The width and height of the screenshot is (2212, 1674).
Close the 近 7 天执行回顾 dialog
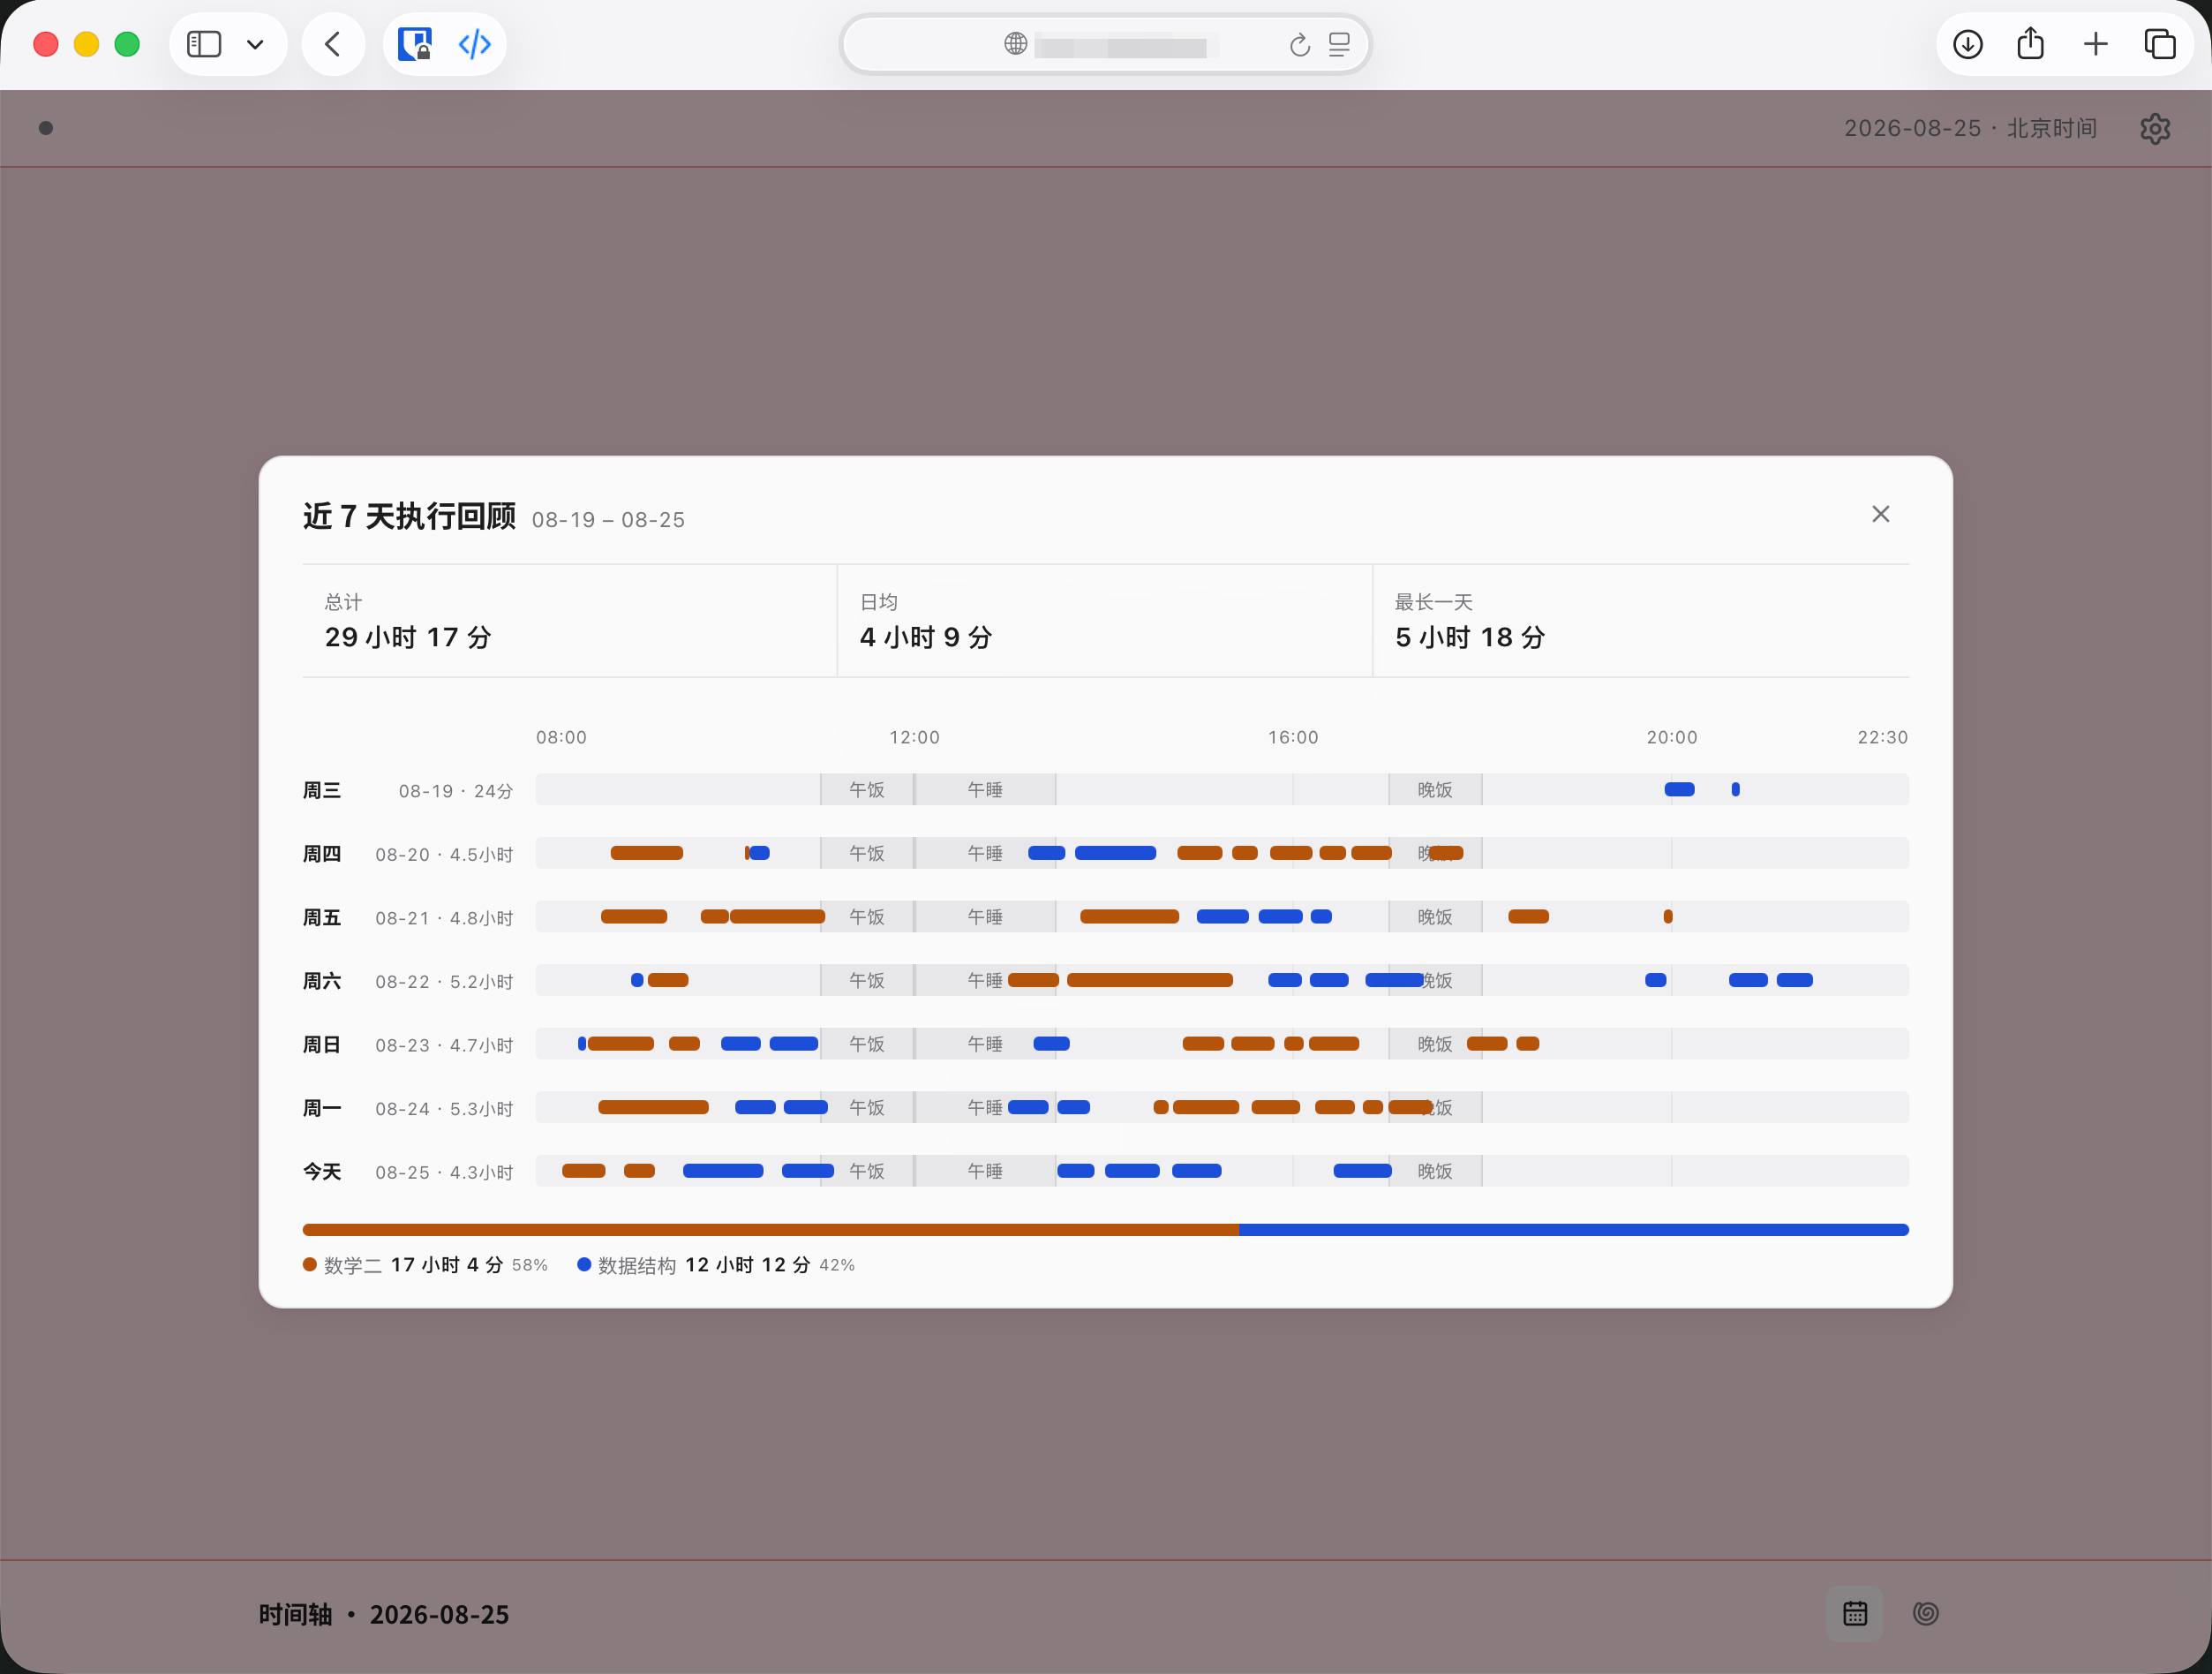pyautogui.click(x=1880, y=514)
